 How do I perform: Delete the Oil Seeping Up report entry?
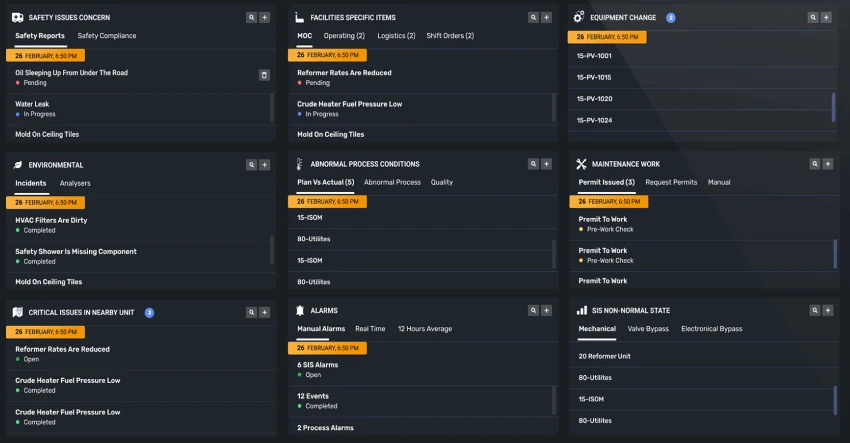coord(264,75)
